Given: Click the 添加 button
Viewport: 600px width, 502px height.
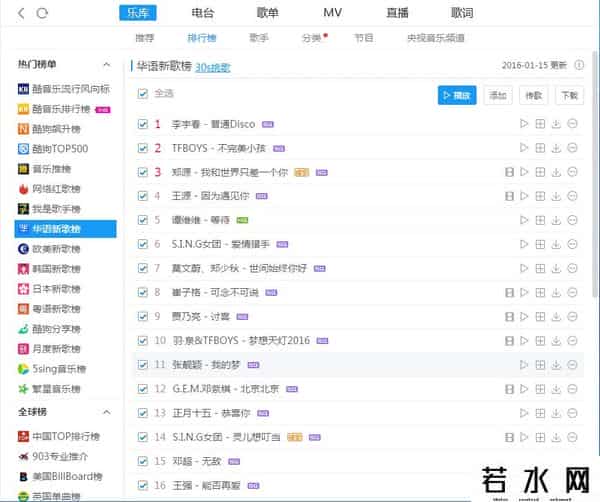Looking at the screenshot, I should tap(498, 95).
